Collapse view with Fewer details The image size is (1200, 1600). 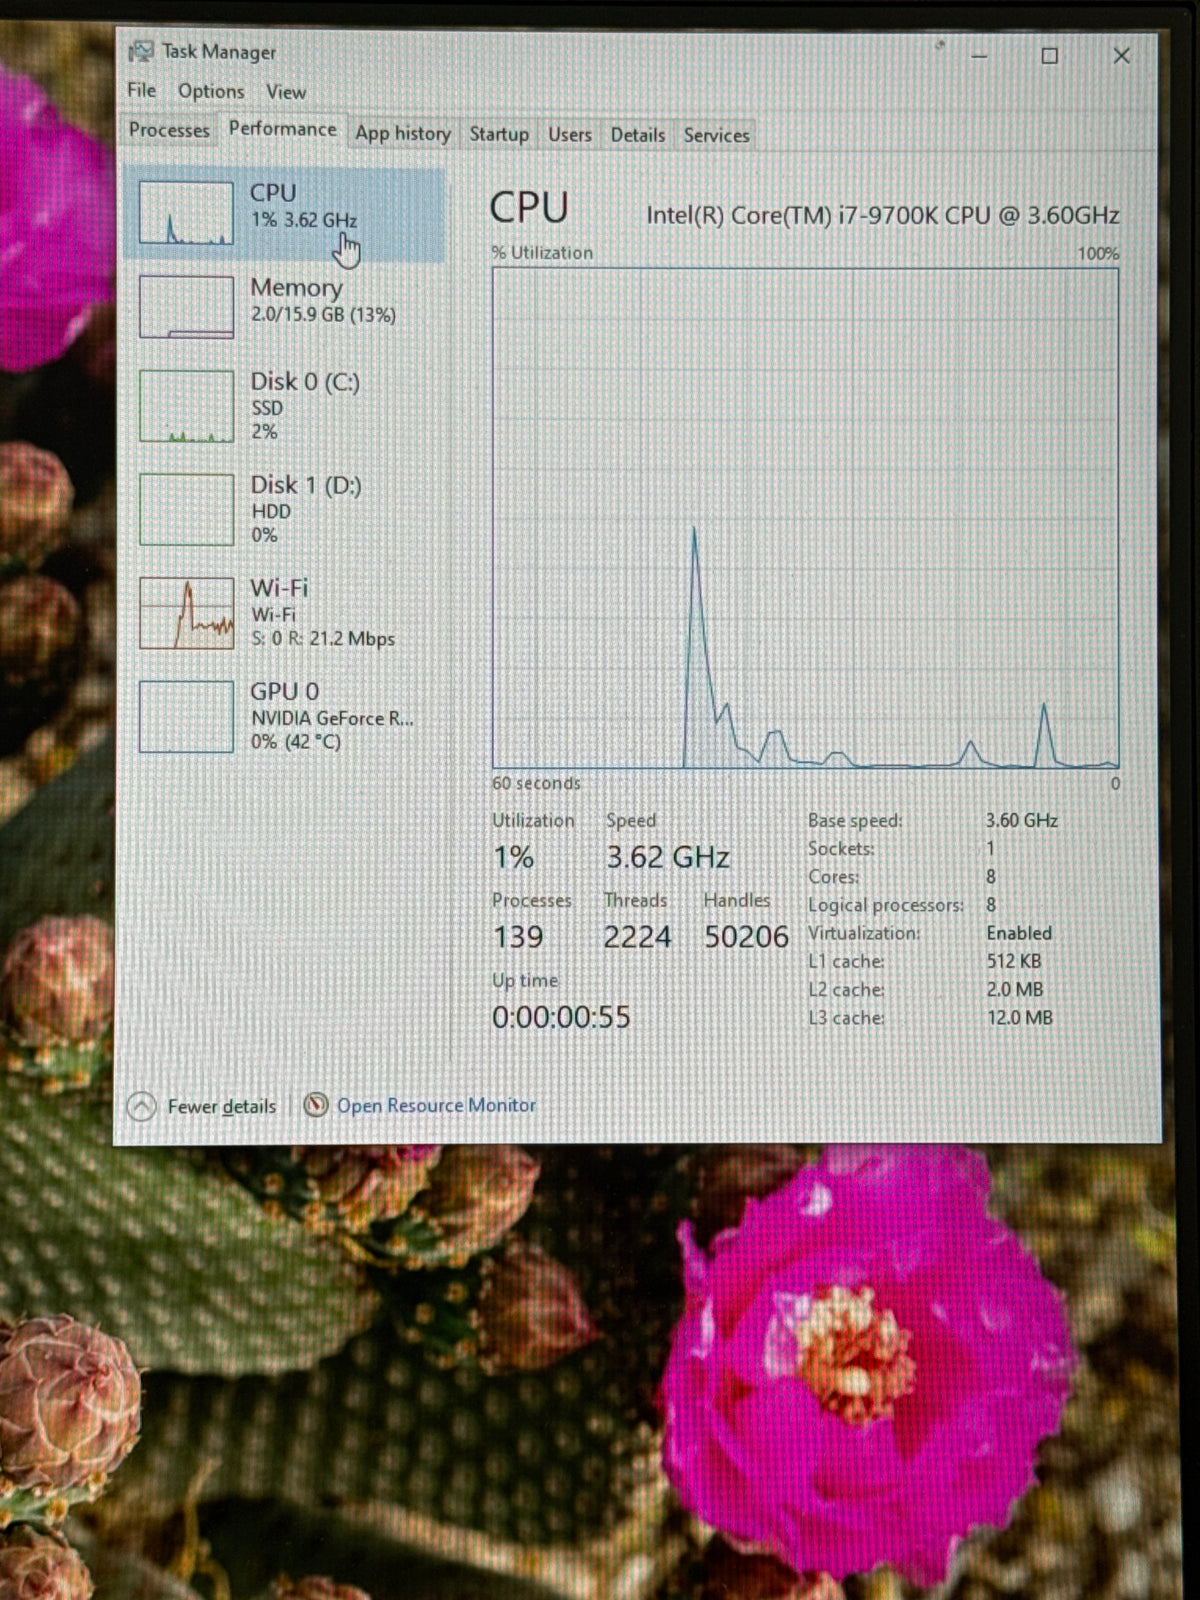click(222, 1106)
